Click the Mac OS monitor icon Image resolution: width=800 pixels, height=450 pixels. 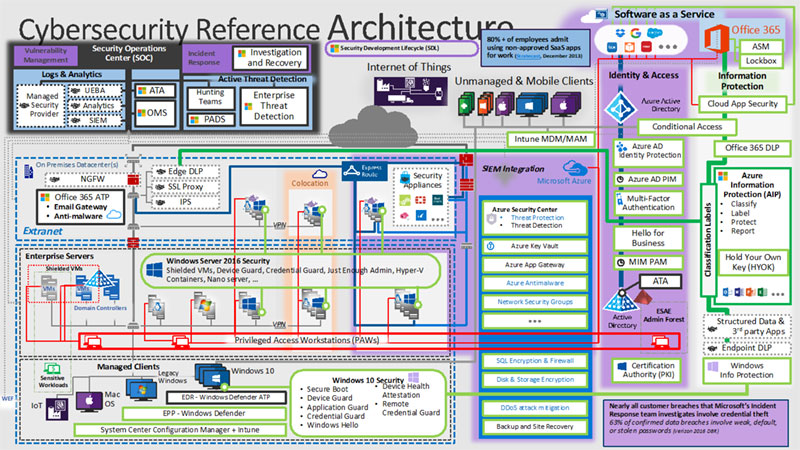(89, 402)
